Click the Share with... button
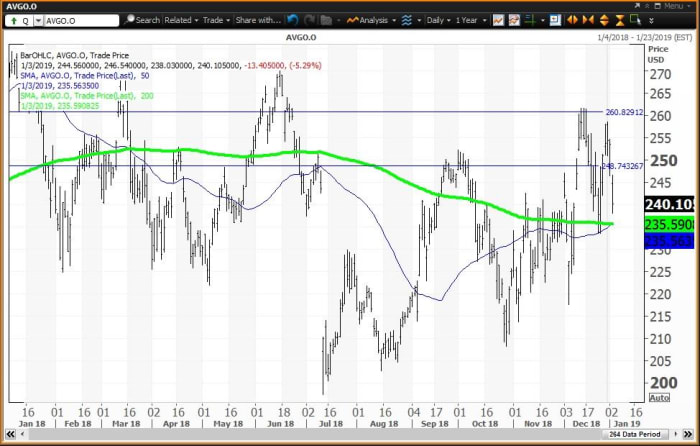 pyautogui.click(x=259, y=20)
